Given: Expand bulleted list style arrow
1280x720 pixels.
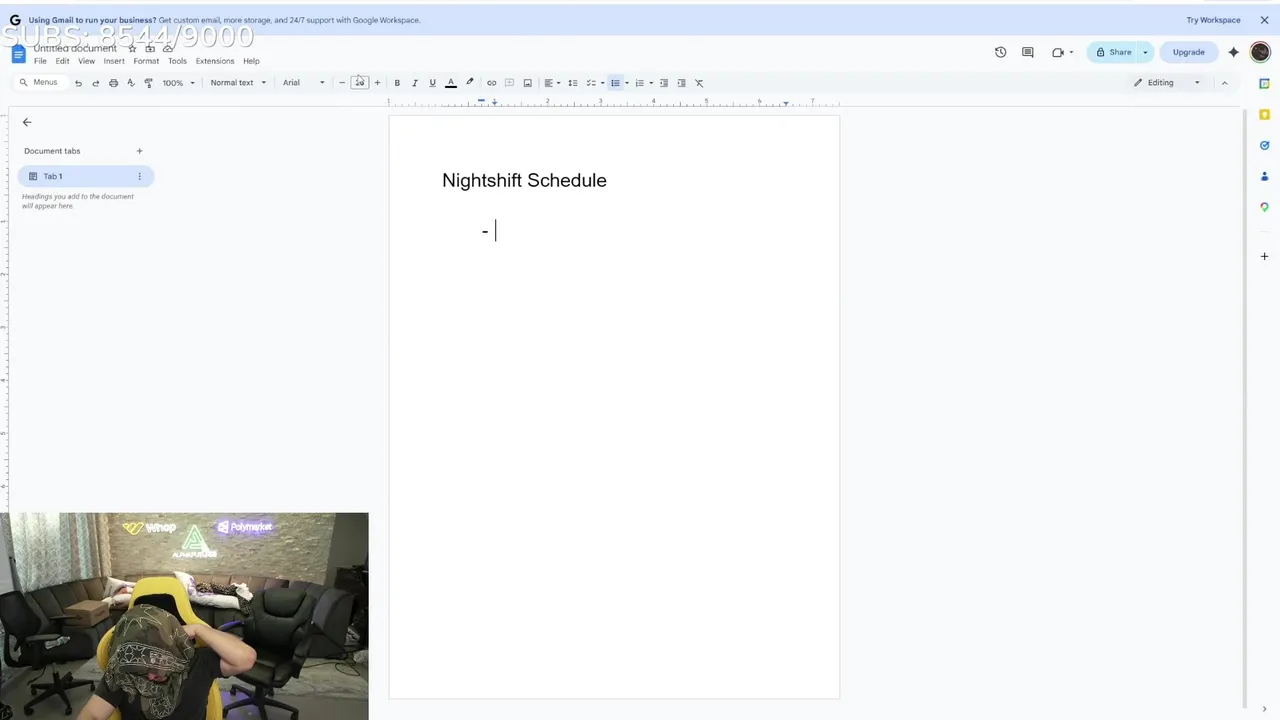Looking at the screenshot, I should pos(627,83).
